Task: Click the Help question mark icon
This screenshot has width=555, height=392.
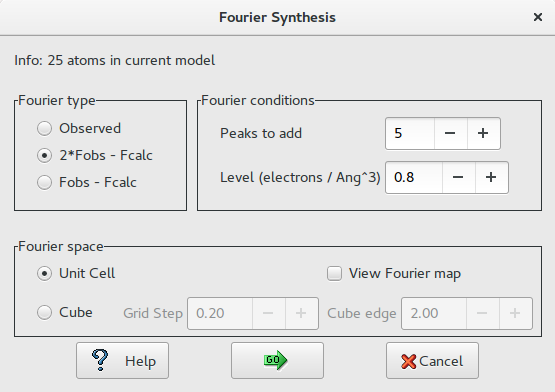Action: pos(100,360)
